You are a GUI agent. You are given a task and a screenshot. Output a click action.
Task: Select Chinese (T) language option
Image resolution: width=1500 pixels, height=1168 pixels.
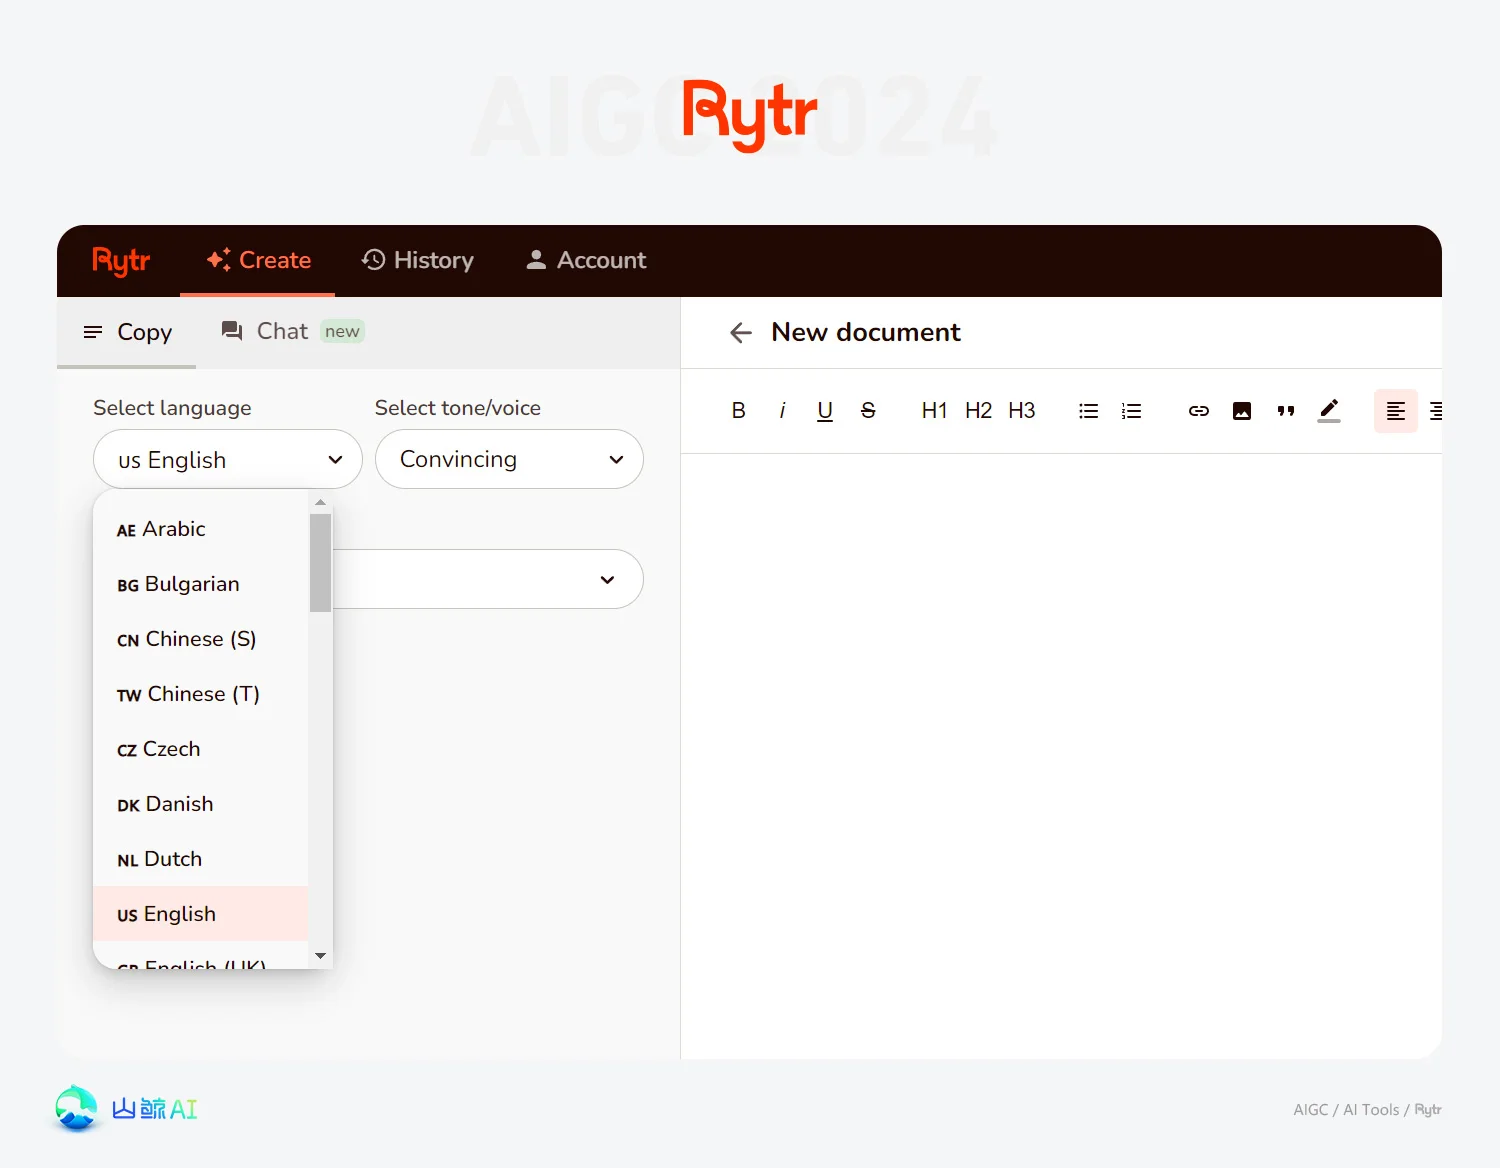pos(201,694)
